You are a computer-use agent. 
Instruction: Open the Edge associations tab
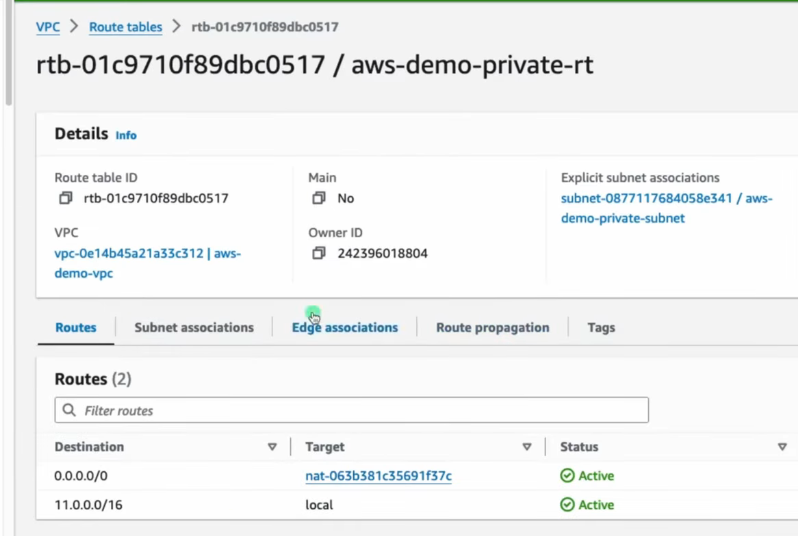[345, 327]
